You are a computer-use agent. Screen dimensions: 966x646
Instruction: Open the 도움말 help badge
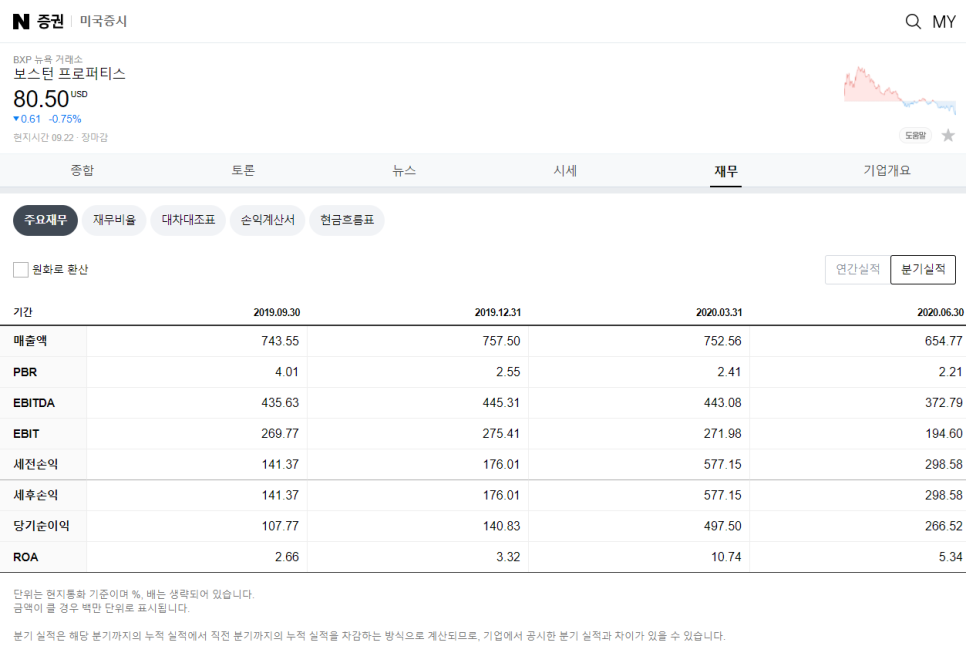[915, 135]
